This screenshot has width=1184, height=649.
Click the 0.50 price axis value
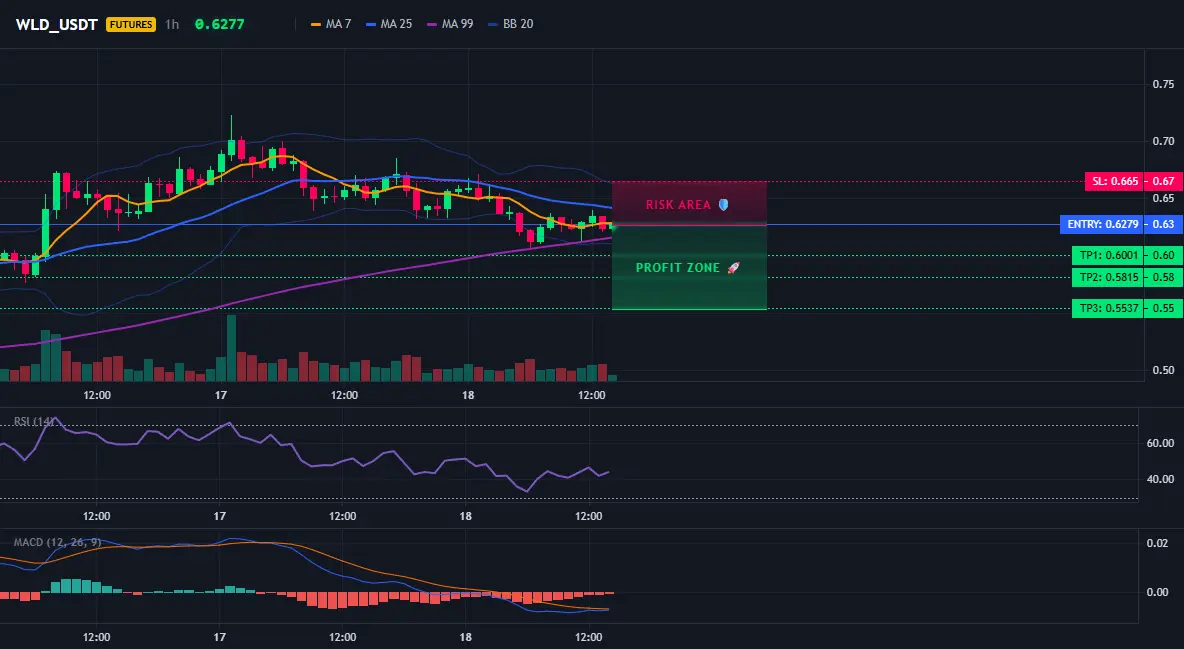click(x=1164, y=370)
